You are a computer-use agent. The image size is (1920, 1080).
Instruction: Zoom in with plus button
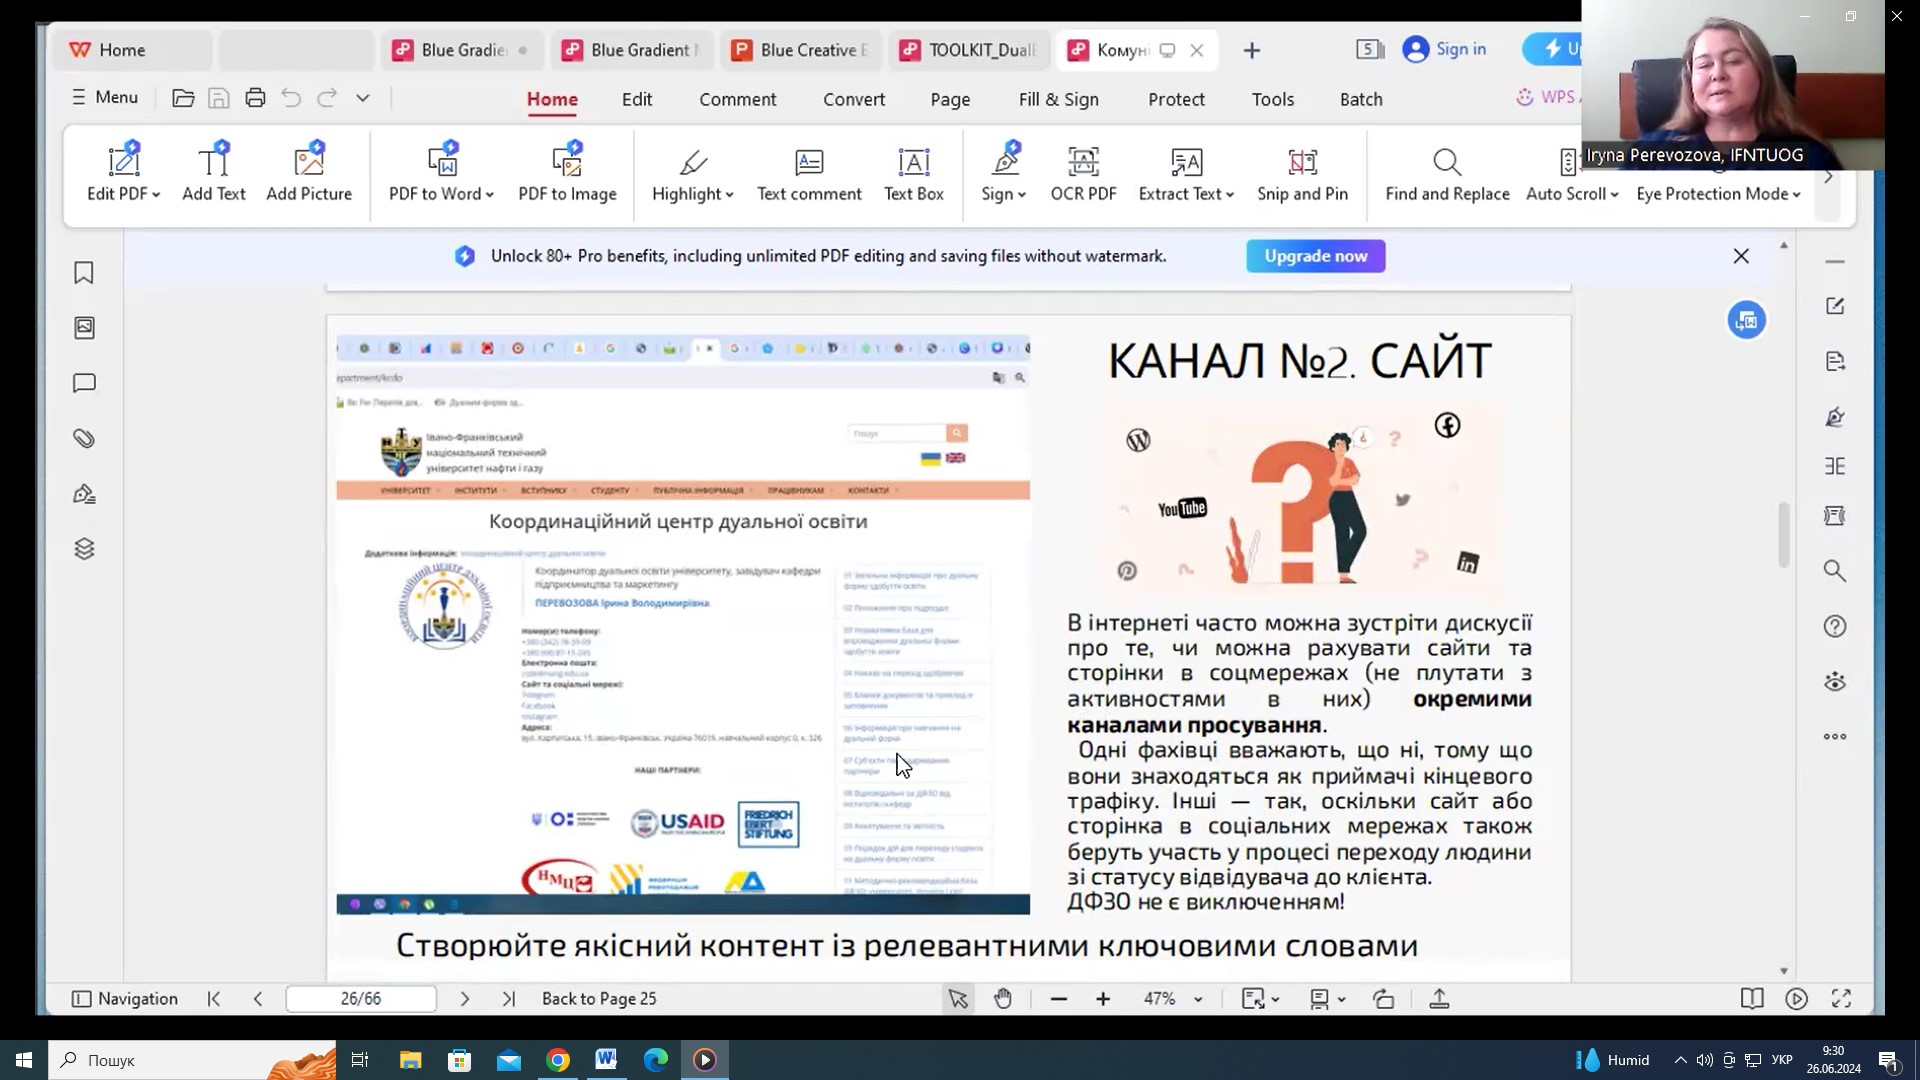point(1103,999)
